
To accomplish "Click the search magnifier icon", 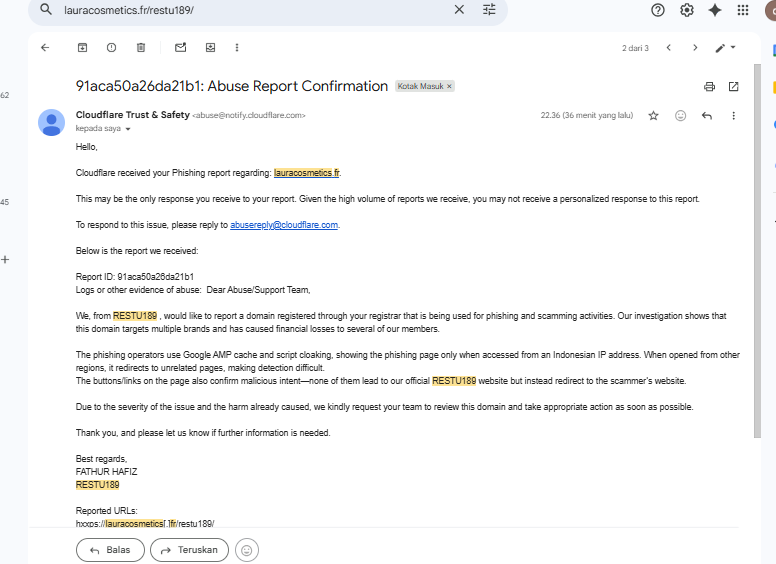I will click(46, 9).
